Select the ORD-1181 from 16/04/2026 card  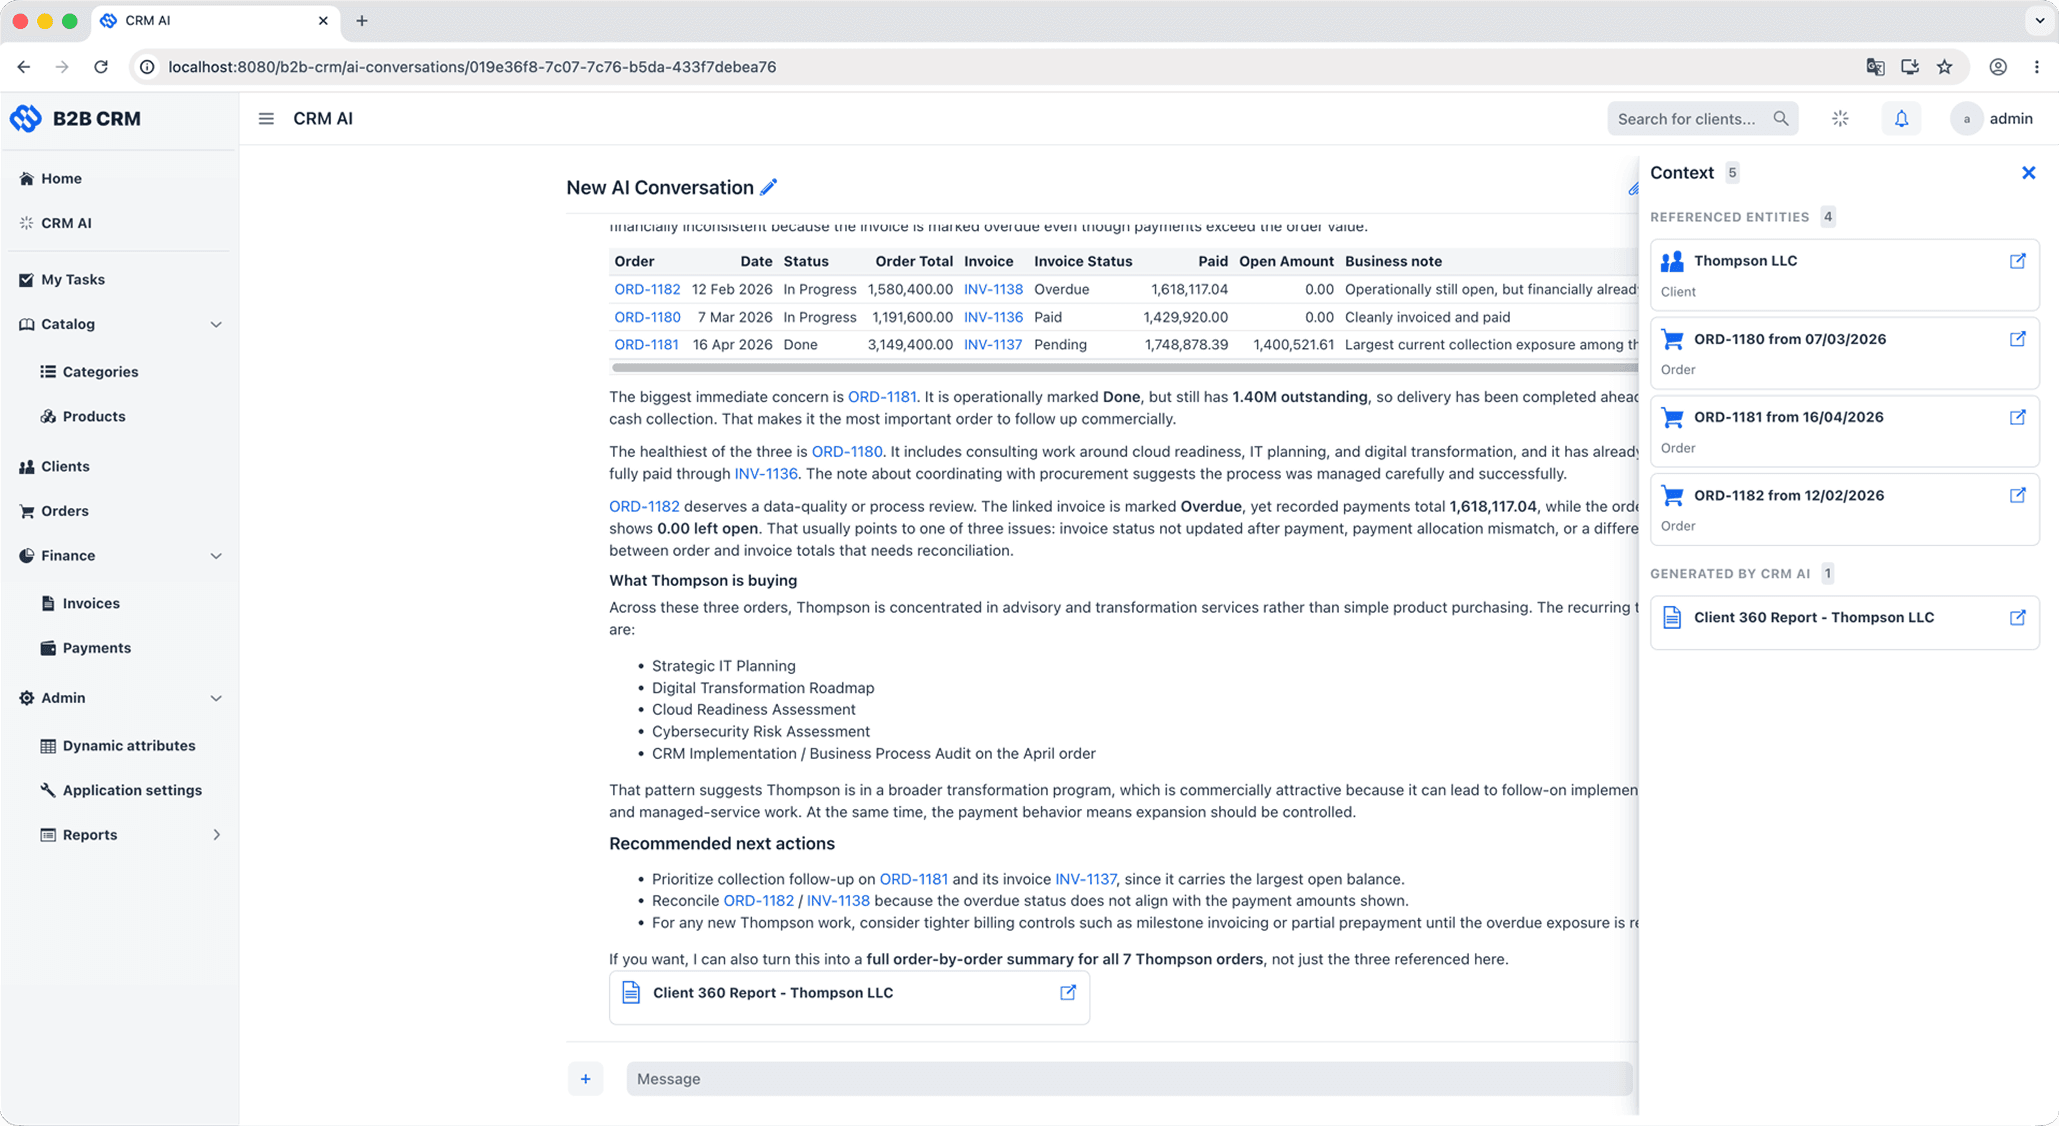pos(1844,431)
